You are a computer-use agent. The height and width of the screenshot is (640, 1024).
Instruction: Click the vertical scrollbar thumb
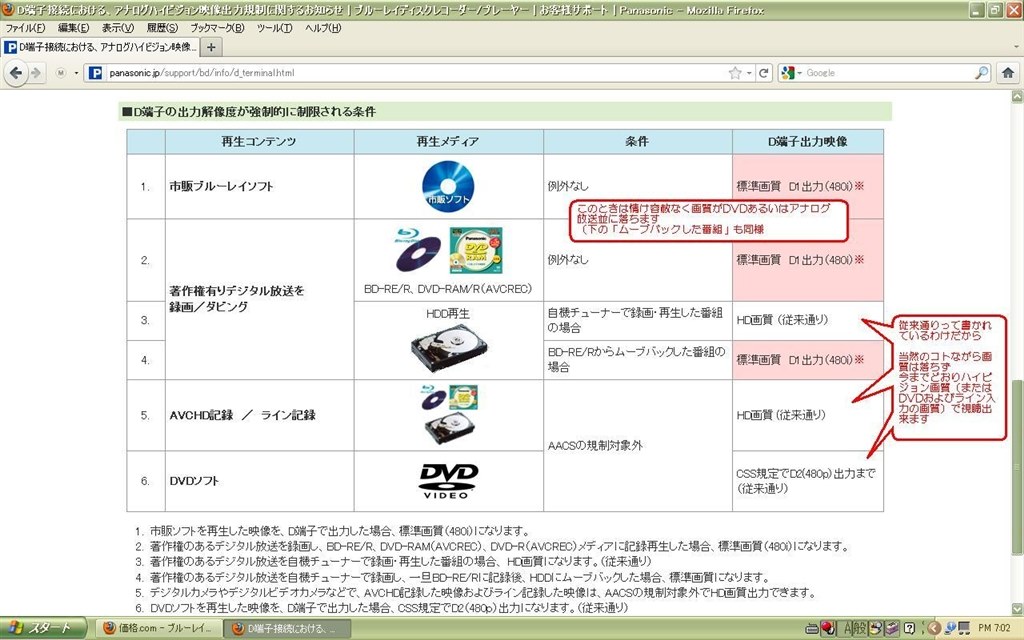tap(1017, 466)
